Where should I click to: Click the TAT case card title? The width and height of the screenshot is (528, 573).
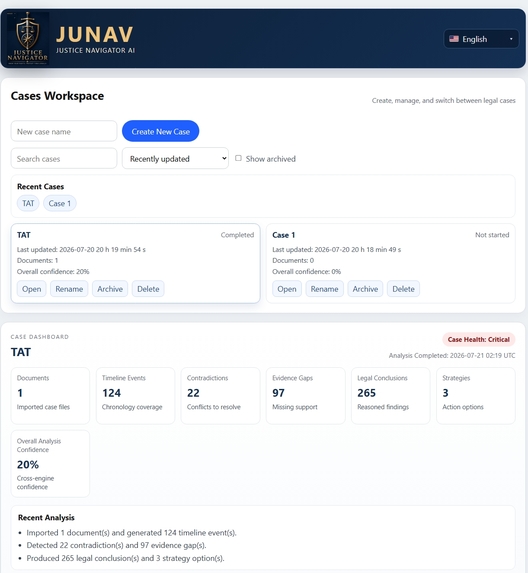[x=24, y=235]
